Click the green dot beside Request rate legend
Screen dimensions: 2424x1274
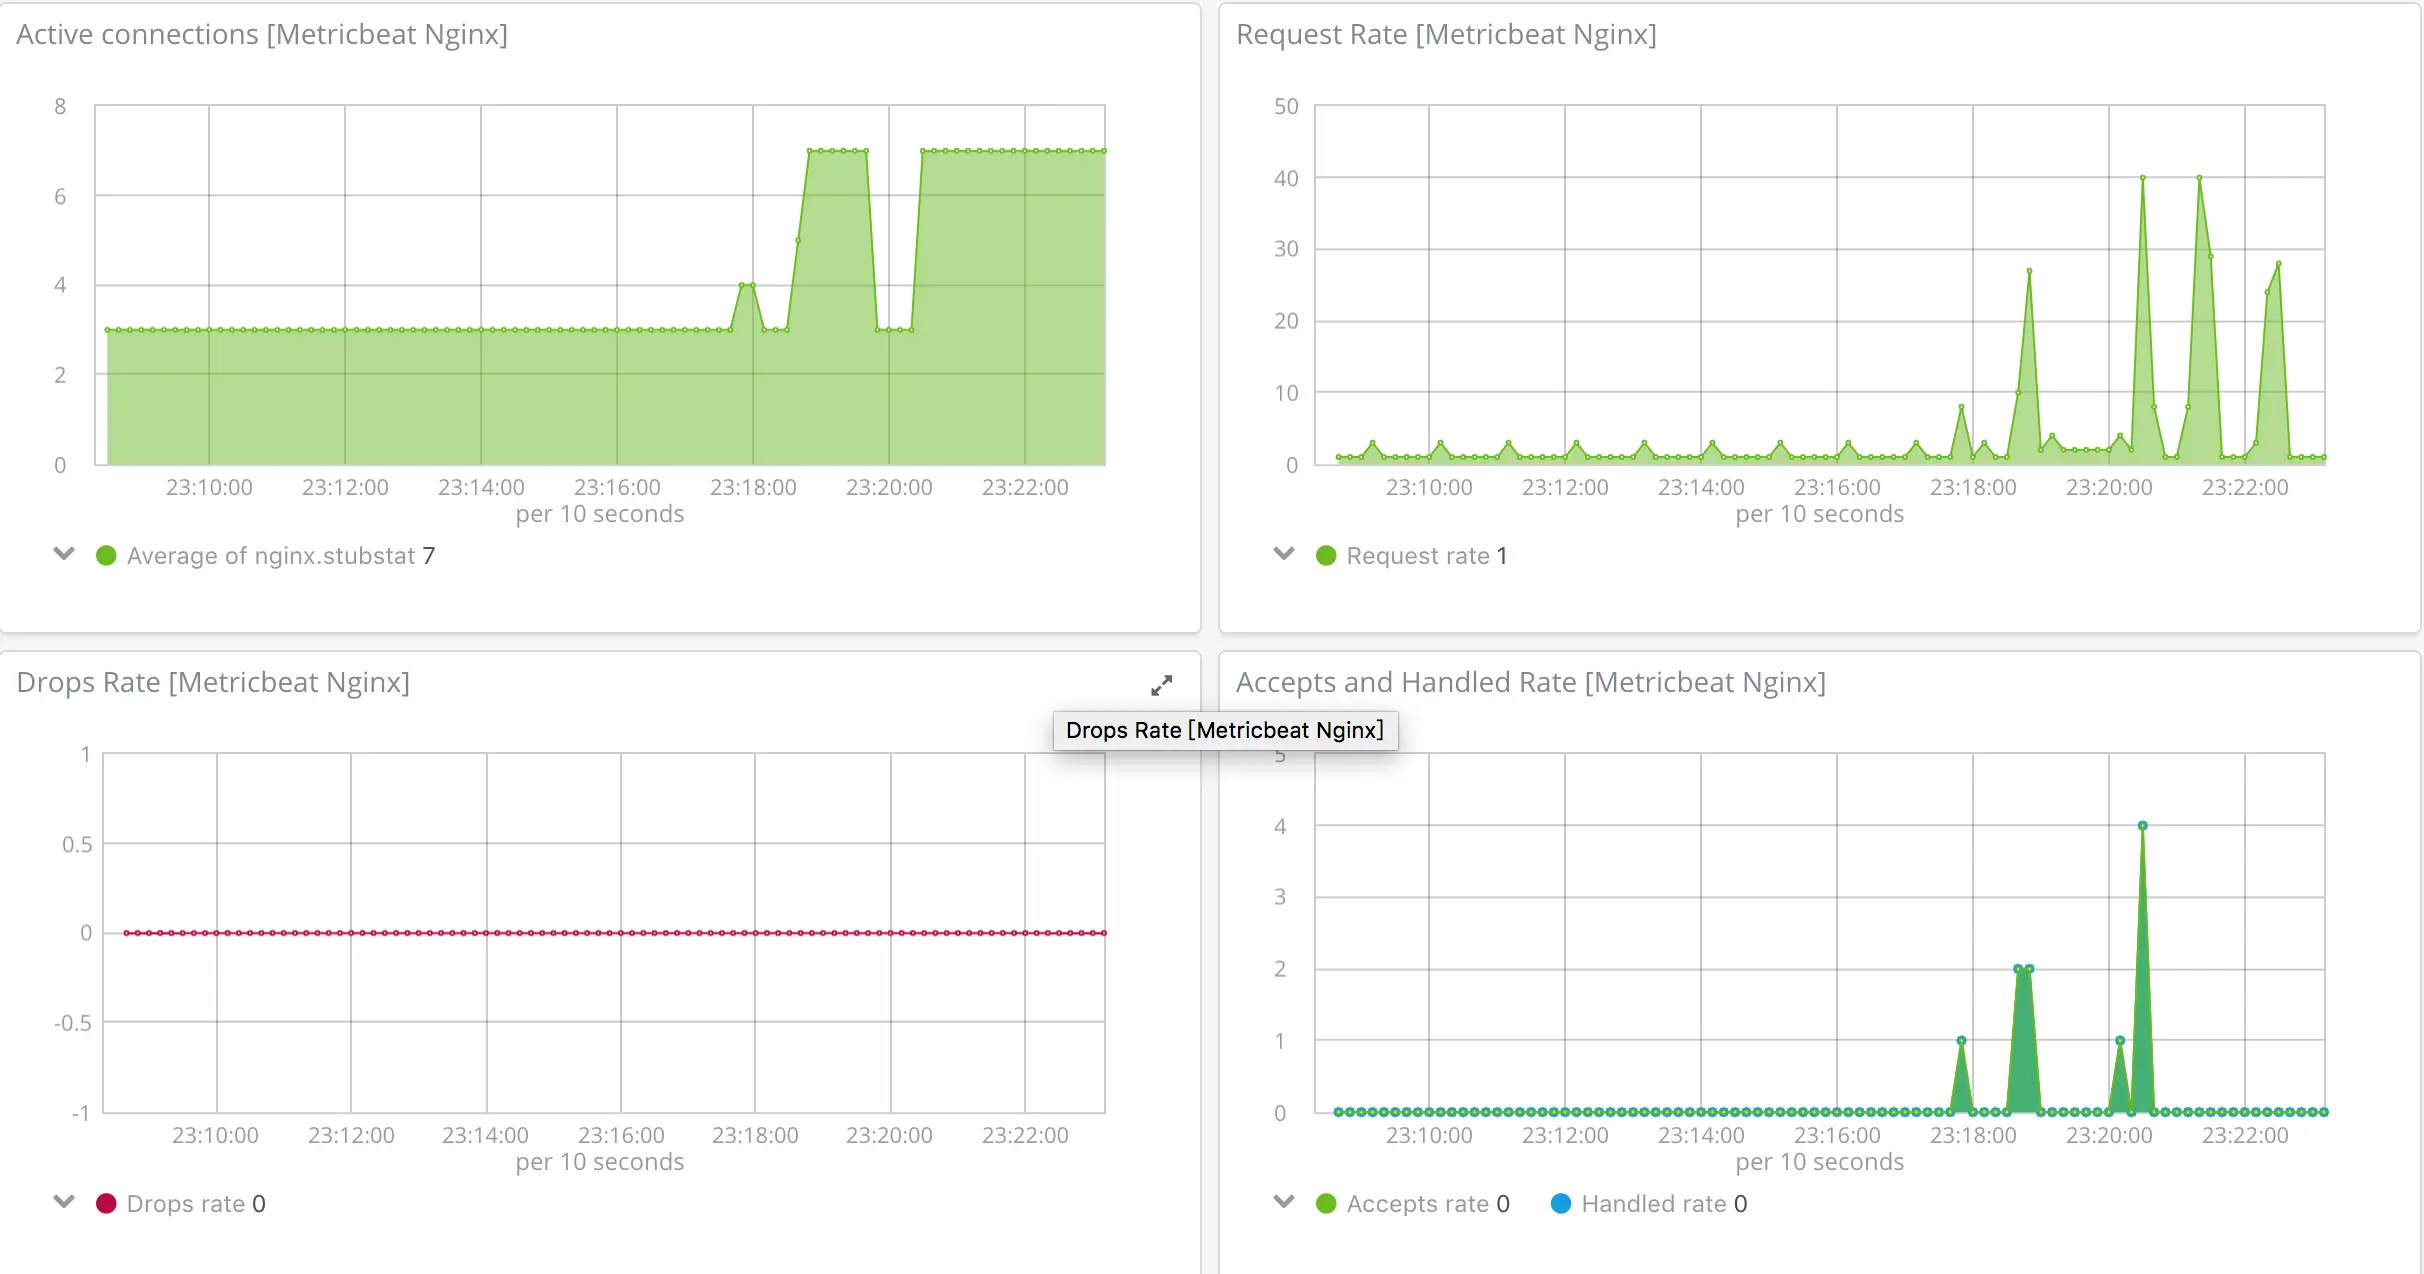[x=1325, y=555]
